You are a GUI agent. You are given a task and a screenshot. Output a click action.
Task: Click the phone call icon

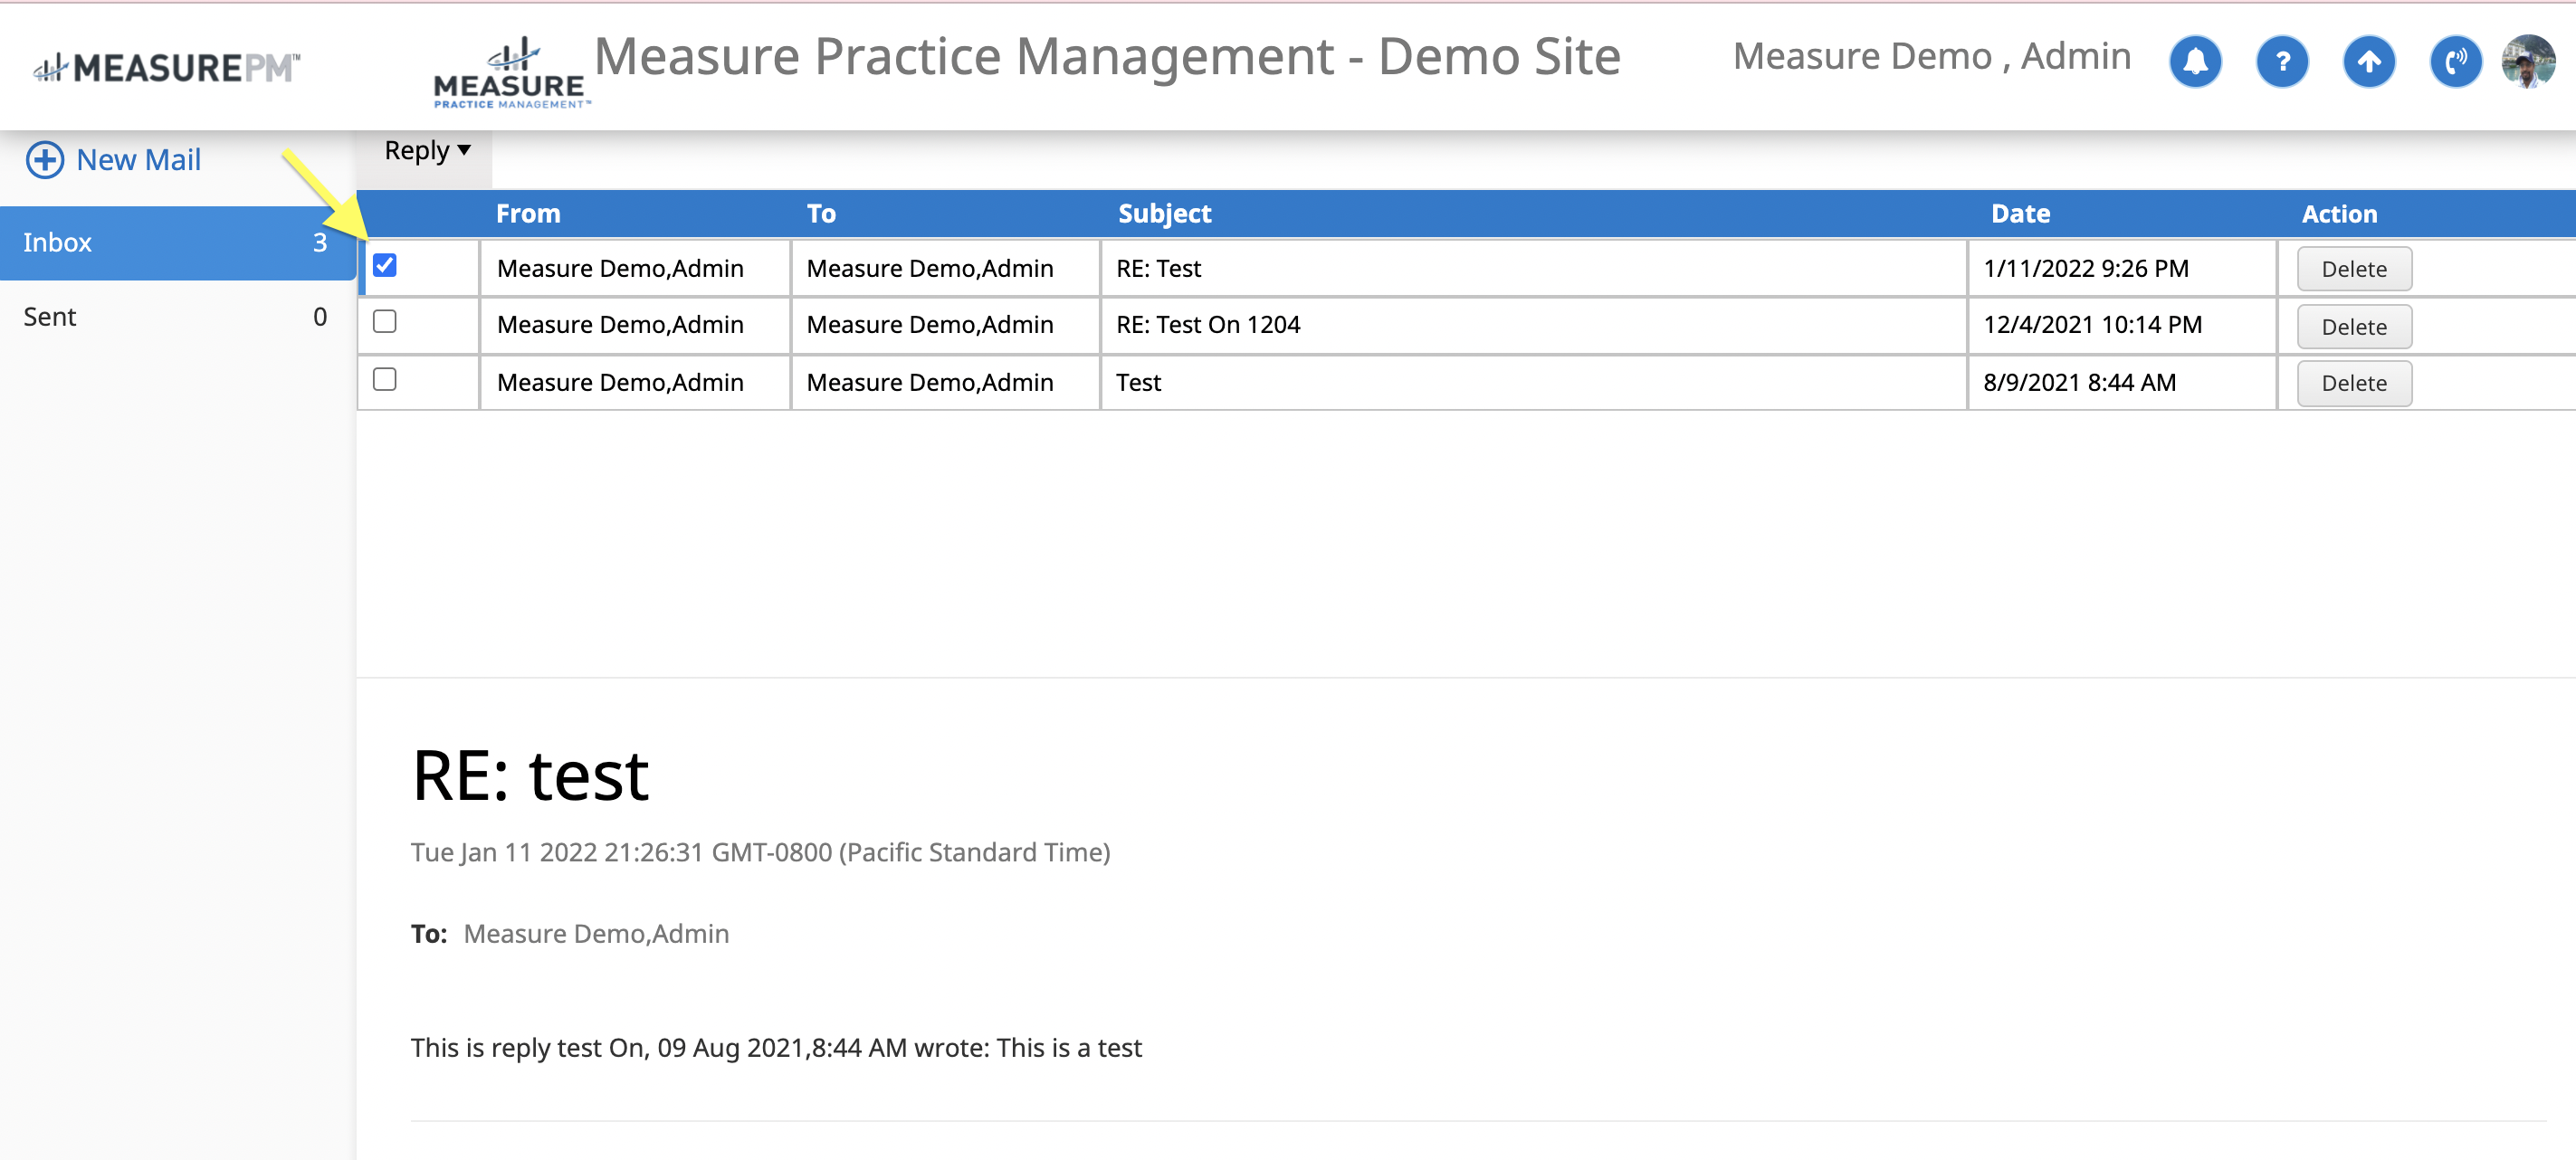click(x=2455, y=62)
